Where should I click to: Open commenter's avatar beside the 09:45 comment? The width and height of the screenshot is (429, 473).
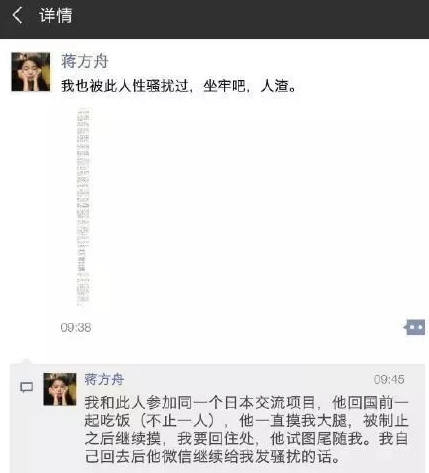[60, 389]
